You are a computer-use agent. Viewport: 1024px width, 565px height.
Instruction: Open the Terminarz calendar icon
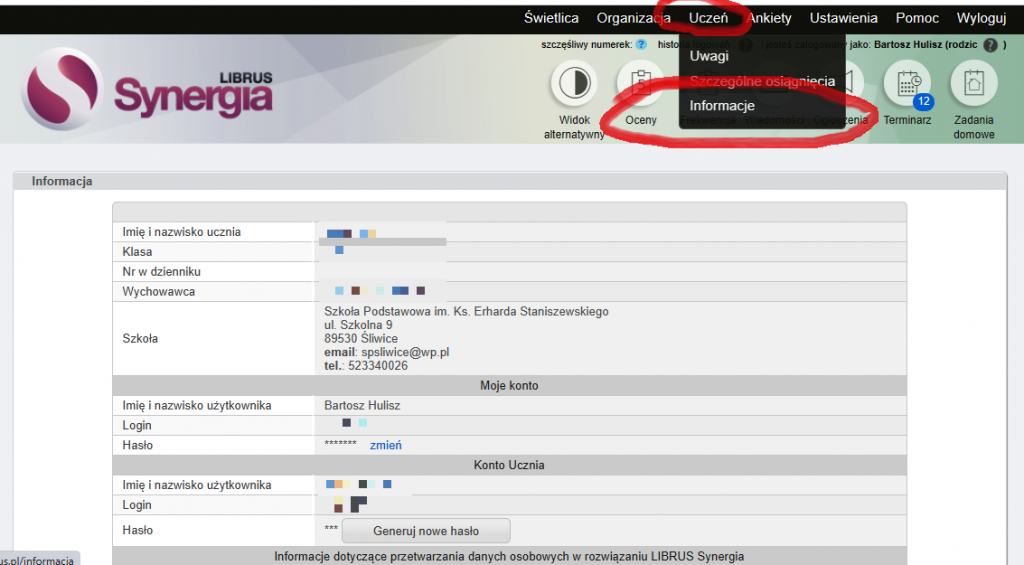coord(906,83)
